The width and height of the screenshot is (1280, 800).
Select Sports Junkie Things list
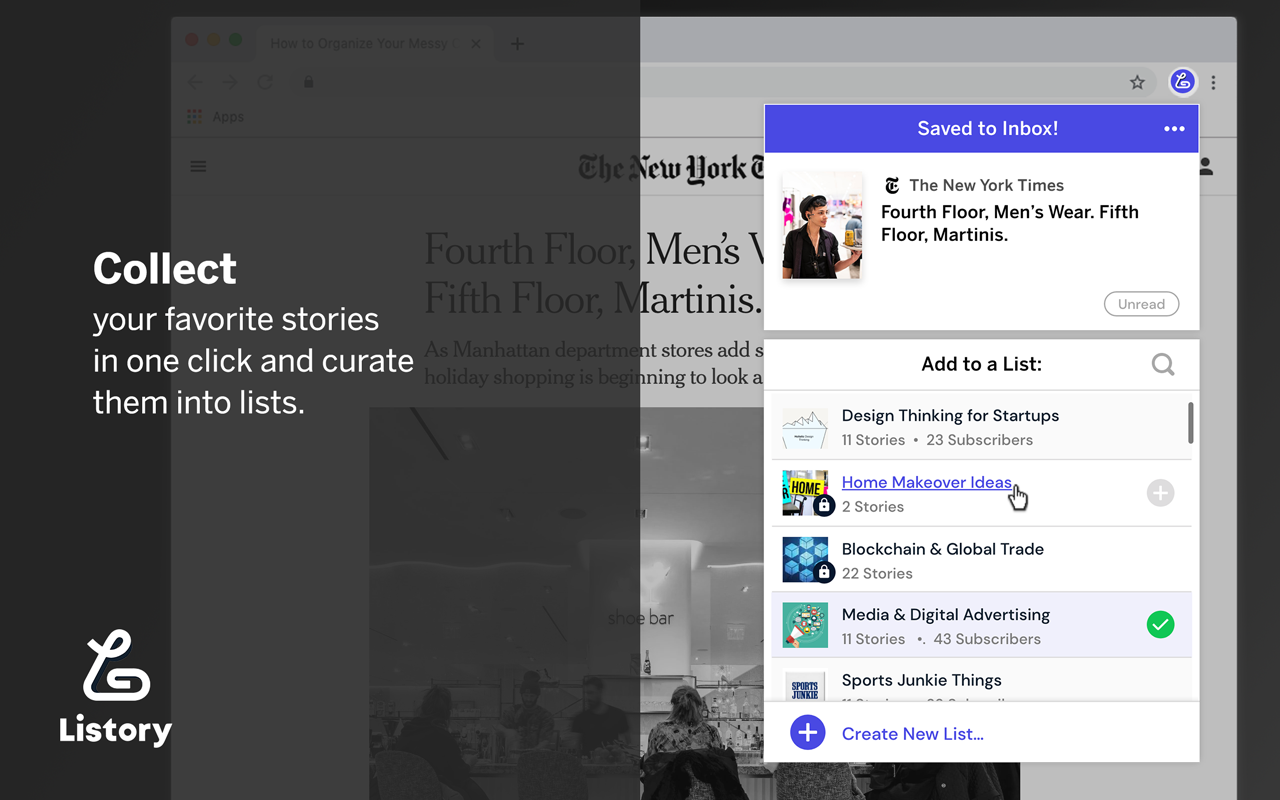982,680
